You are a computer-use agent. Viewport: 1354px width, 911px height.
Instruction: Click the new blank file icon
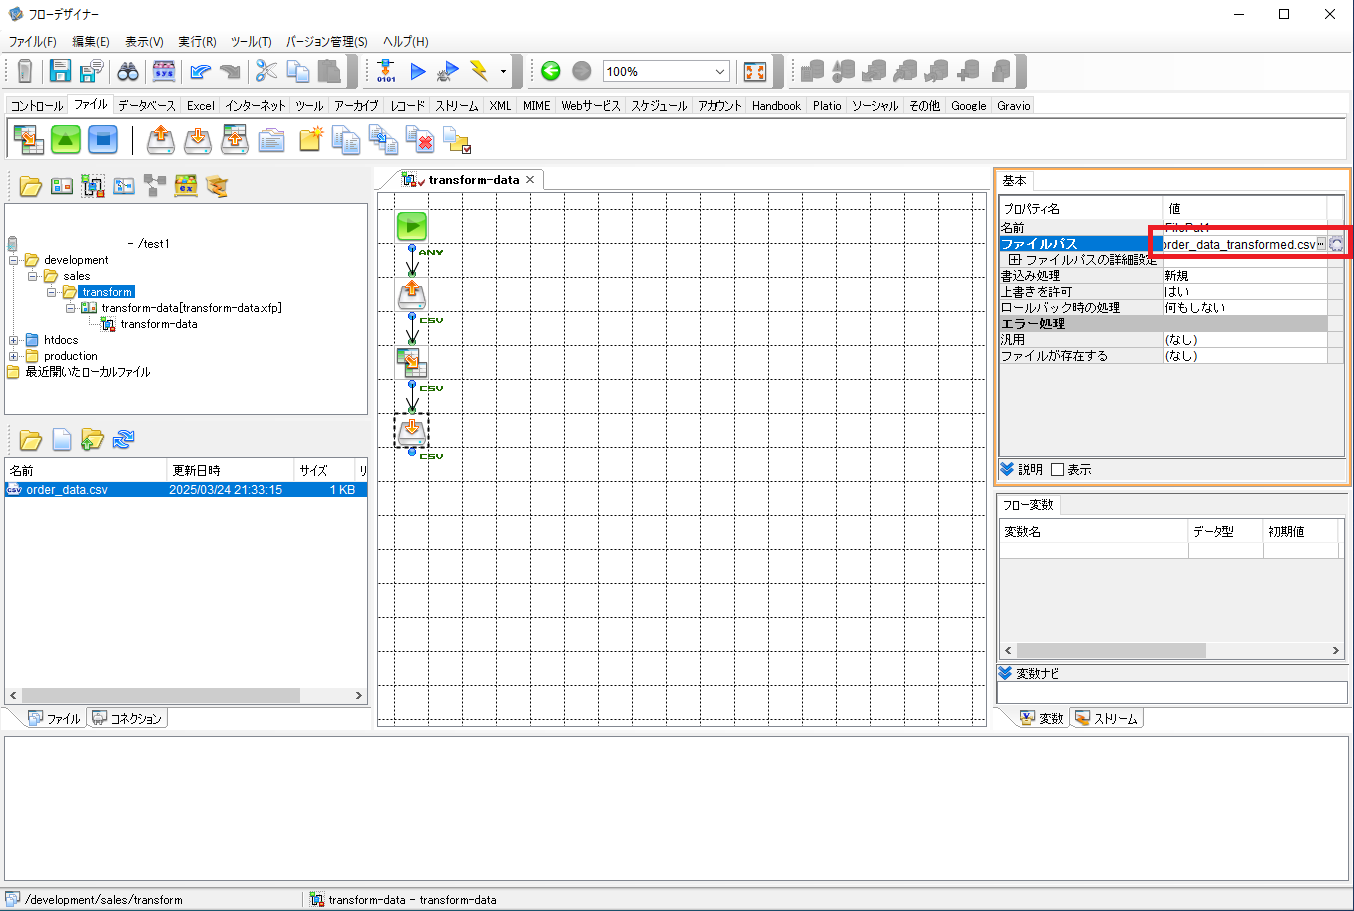[62, 439]
